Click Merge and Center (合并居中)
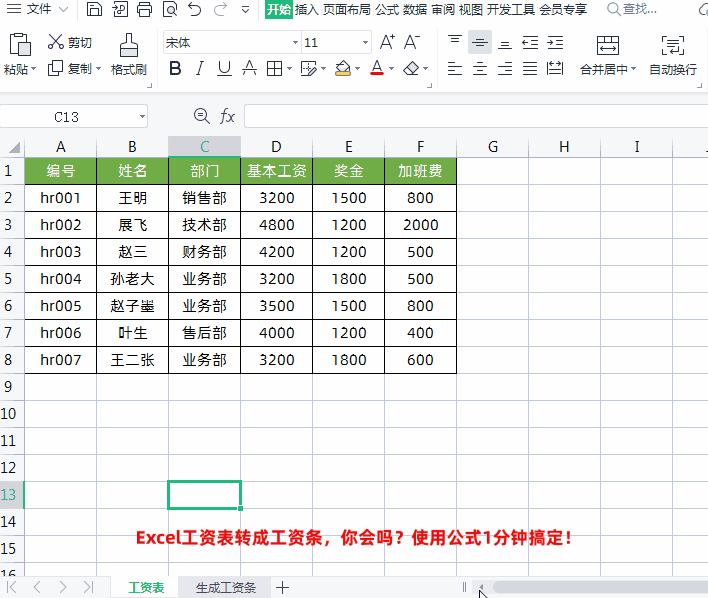 (x=608, y=55)
